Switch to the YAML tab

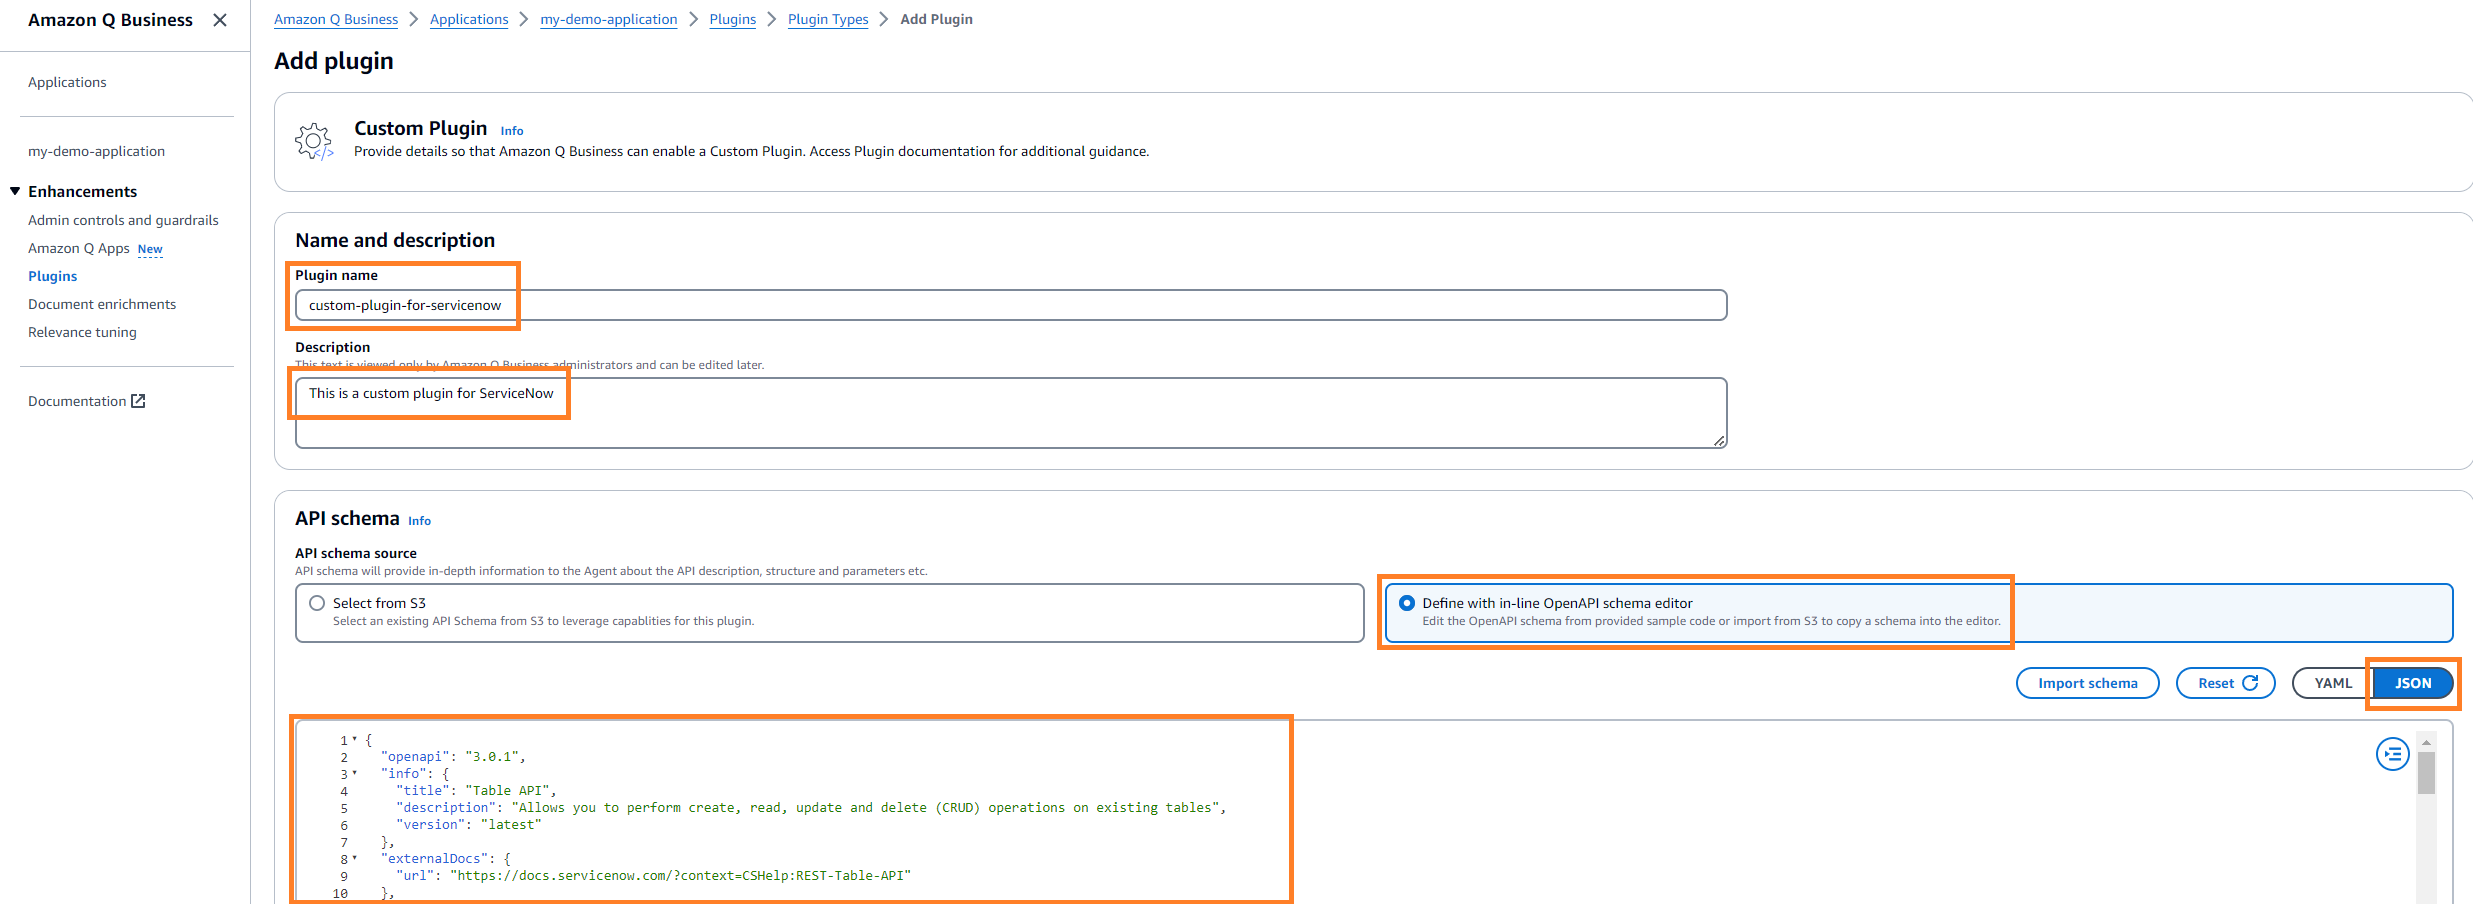[2330, 682]
